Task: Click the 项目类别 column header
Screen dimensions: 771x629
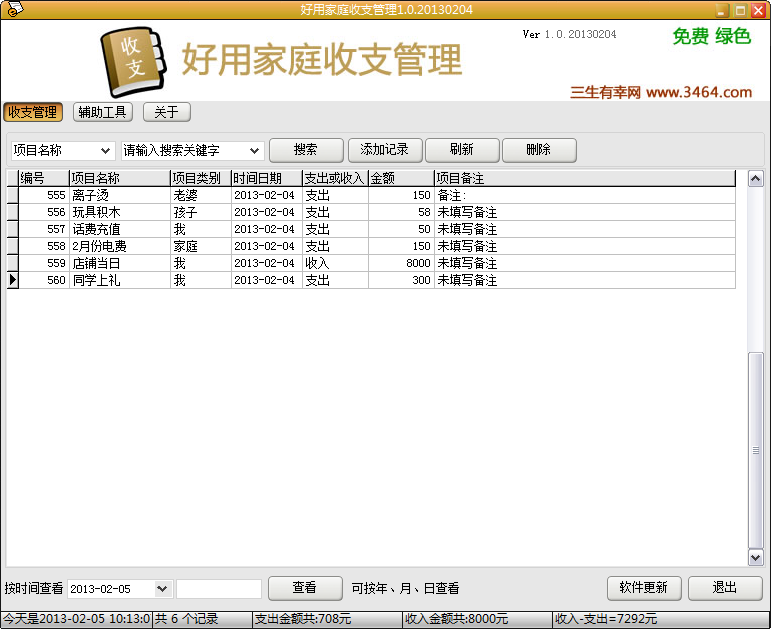Action: [201, 178]
